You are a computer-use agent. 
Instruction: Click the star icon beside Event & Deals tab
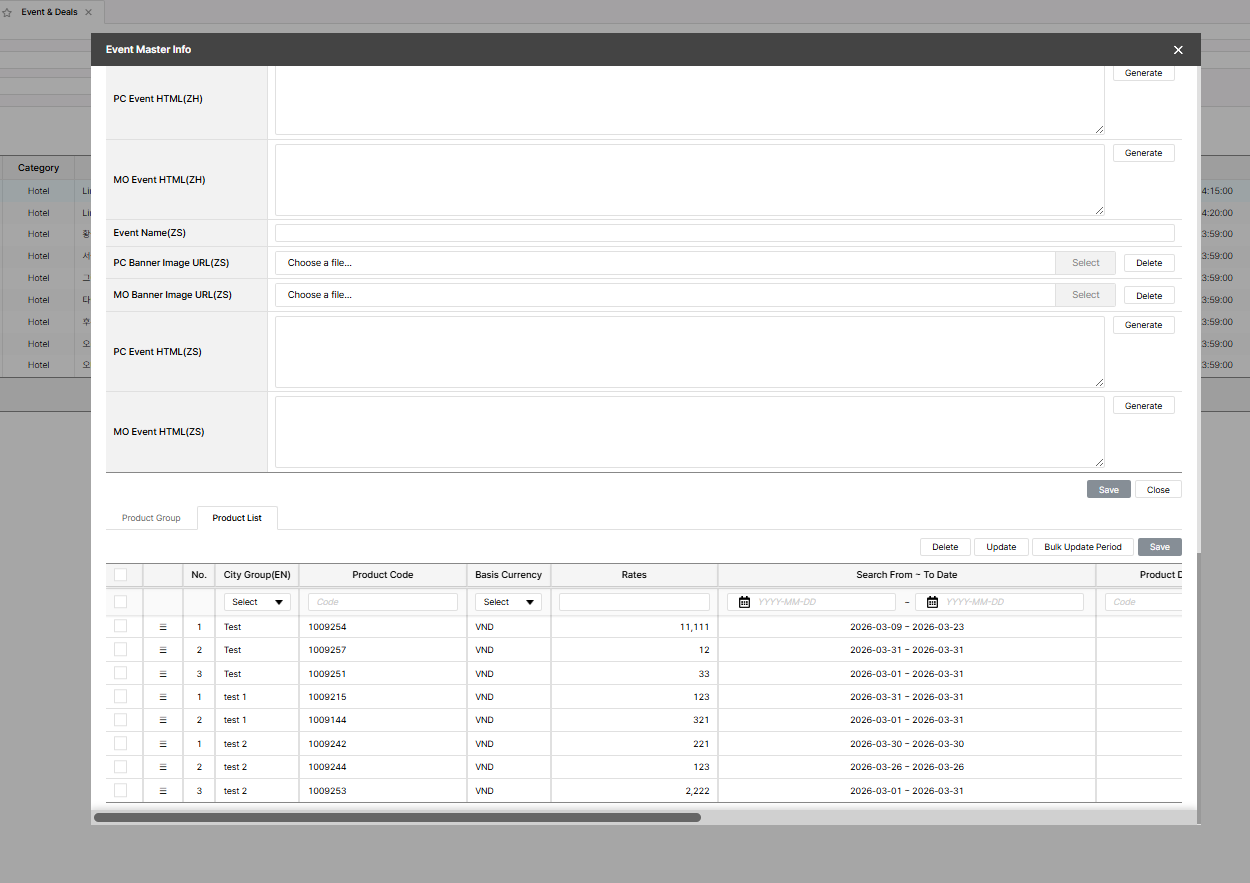(x=8, y=13)
